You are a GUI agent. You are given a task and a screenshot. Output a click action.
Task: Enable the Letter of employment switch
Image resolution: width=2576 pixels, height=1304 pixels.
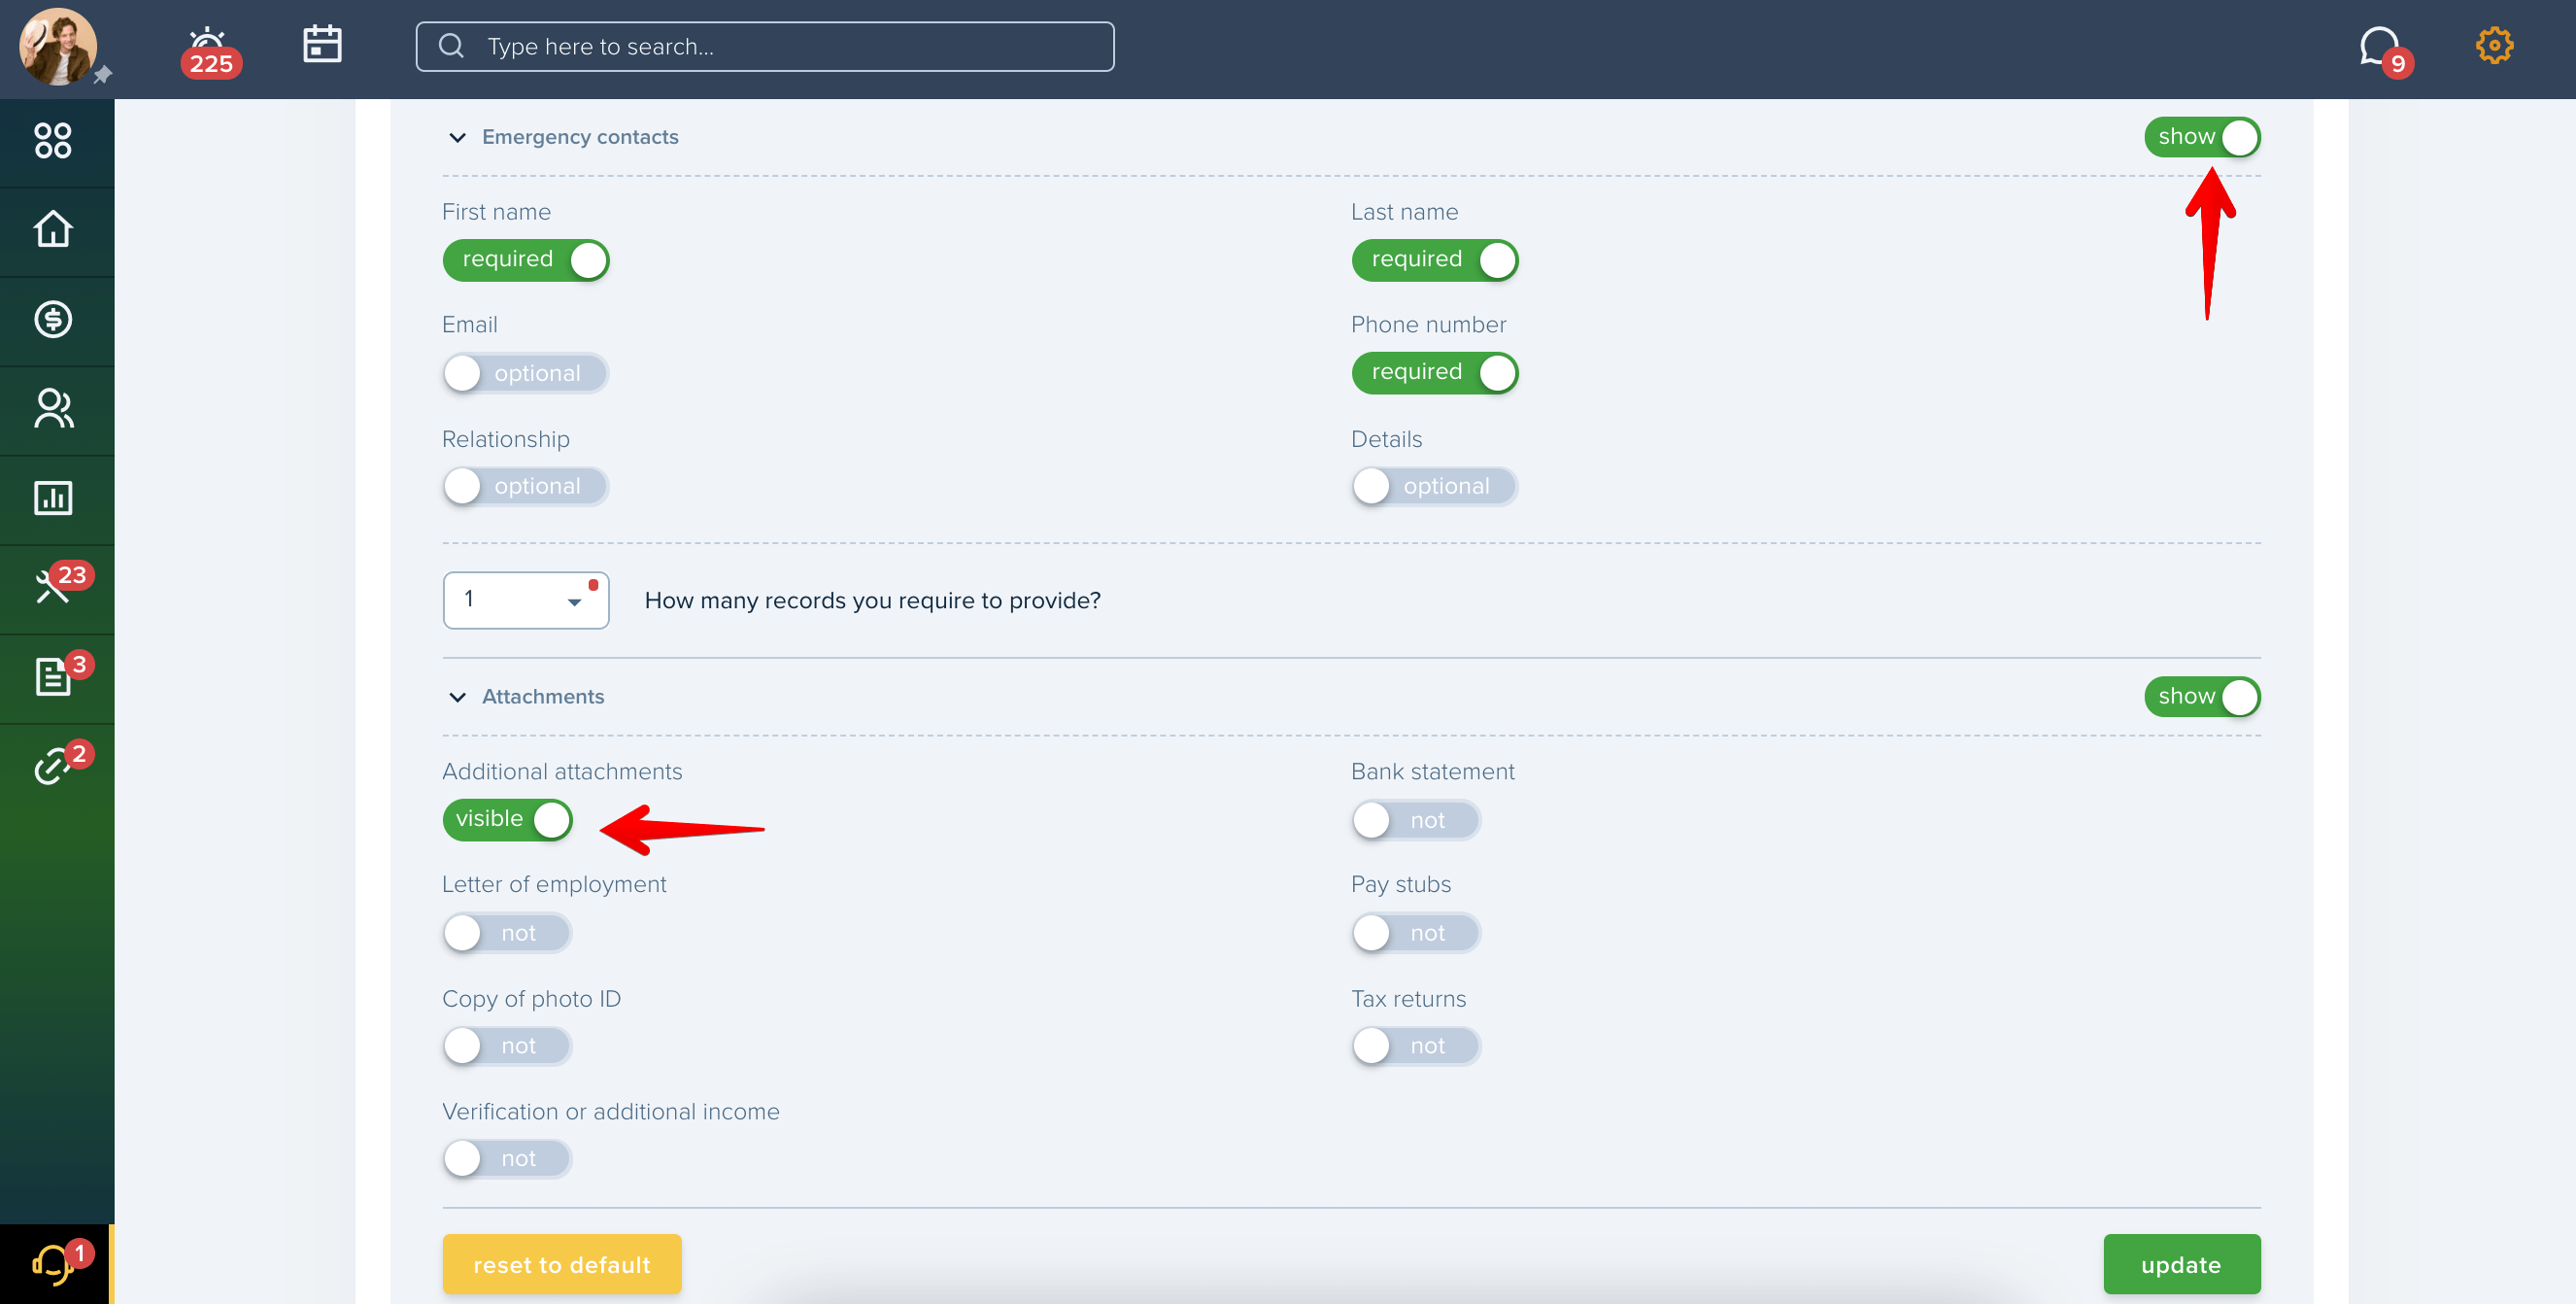pyautogui.click(x=508, y=933)
